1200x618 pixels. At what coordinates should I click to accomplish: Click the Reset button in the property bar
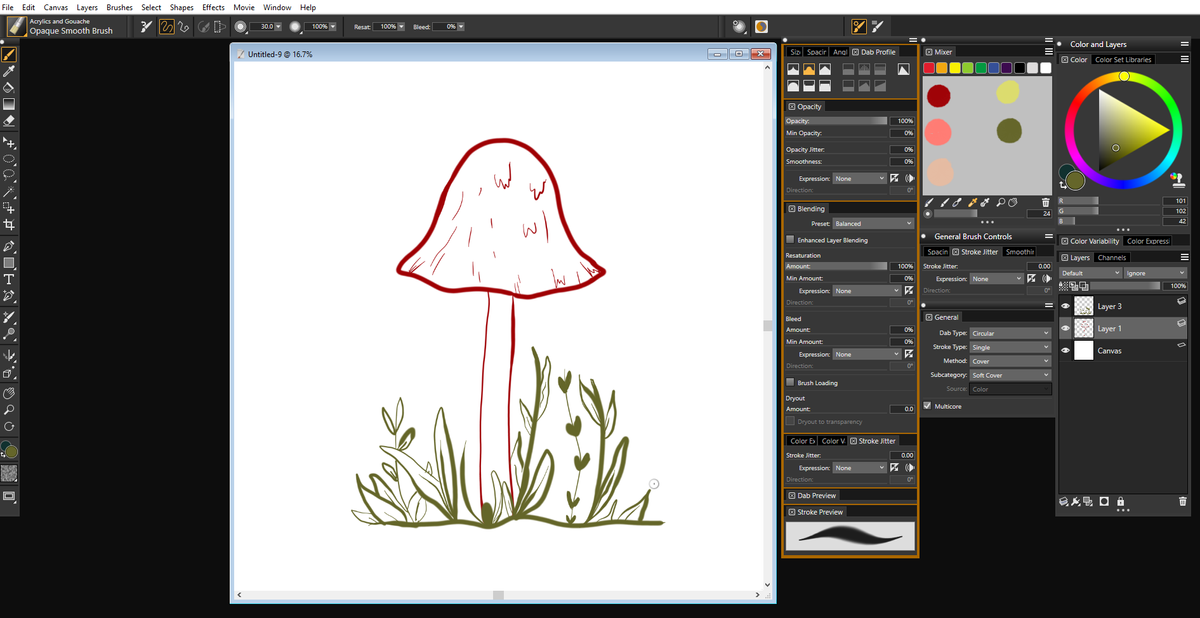364,27
